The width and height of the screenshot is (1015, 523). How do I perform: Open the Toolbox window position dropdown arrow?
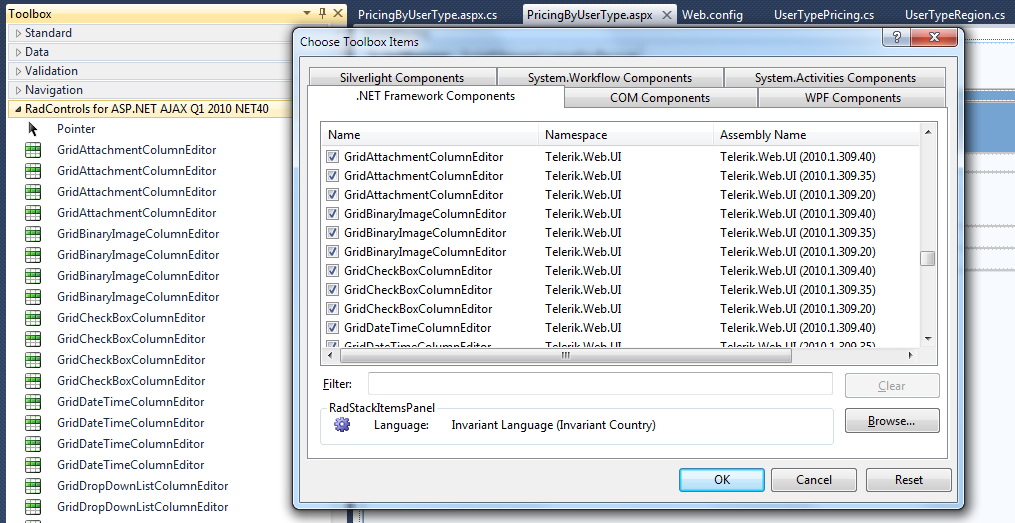click(307, 13)
